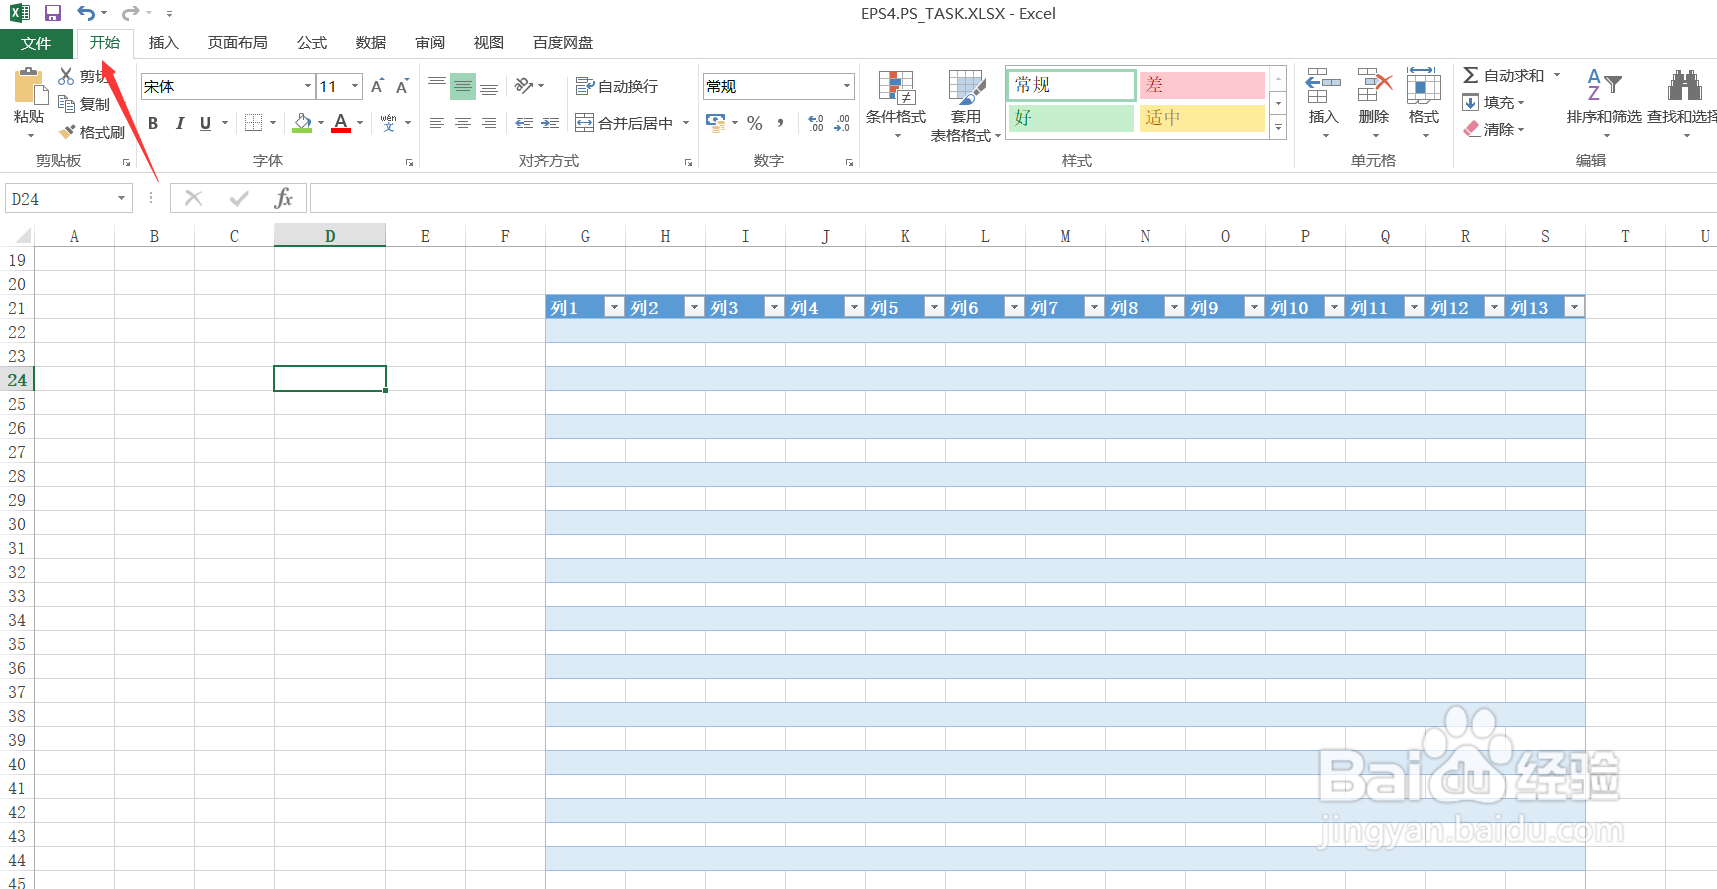This screenshot has height=889, width=1717.
Task: Select the Cut scissors icon
Action: click(x=66, y=76)
